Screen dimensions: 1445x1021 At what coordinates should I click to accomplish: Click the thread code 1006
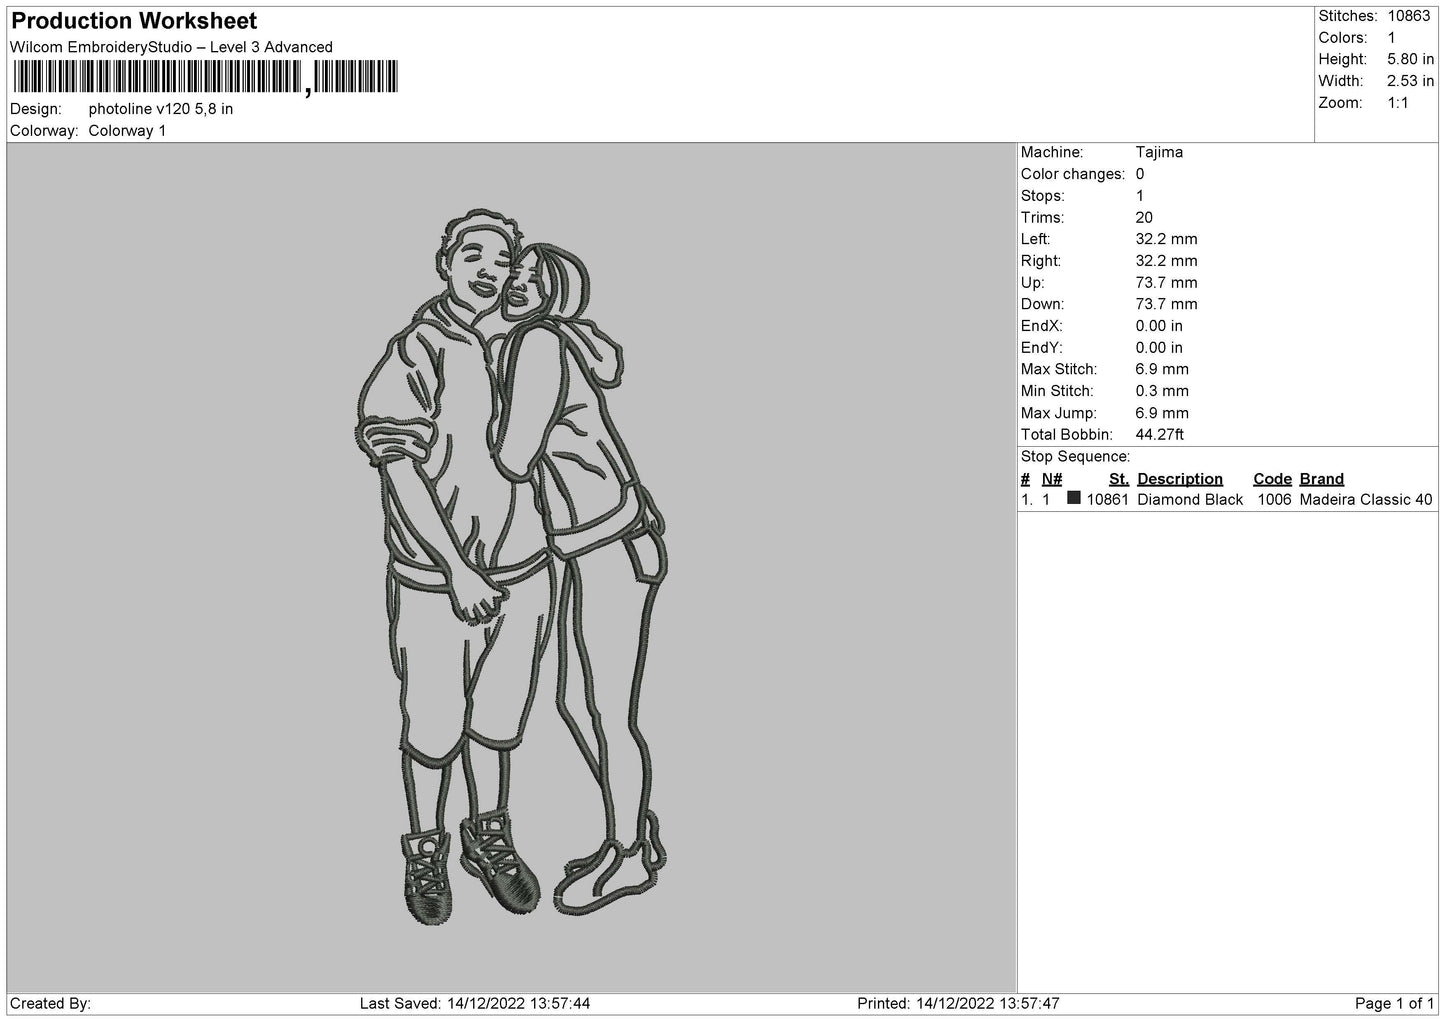(x=1274, y=500)
